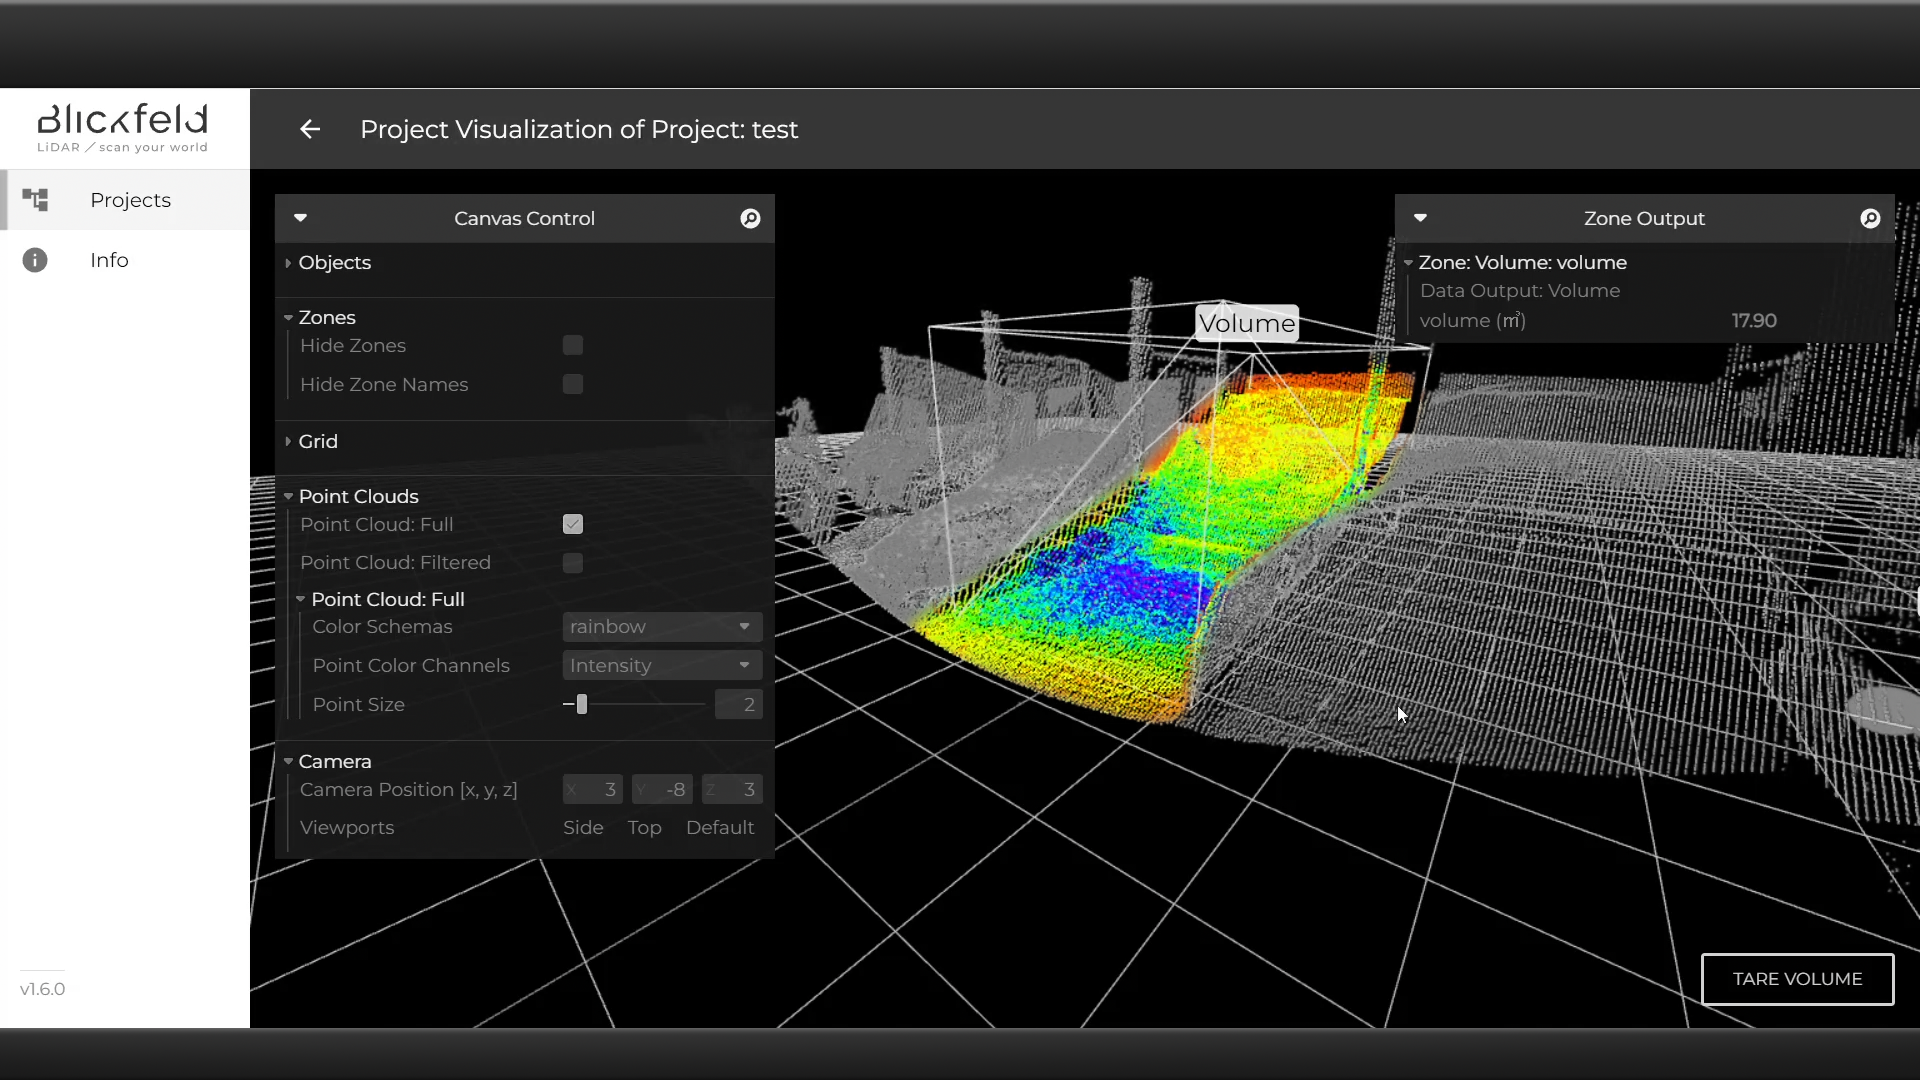Collapse the Canvas Control panel via its chevron
The image size is (1920, 1080).
pyautogui.click(x=300, y=218)
